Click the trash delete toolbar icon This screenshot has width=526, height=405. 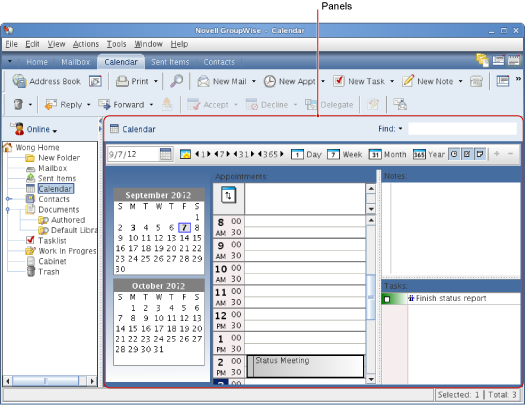tap(18, 104)
